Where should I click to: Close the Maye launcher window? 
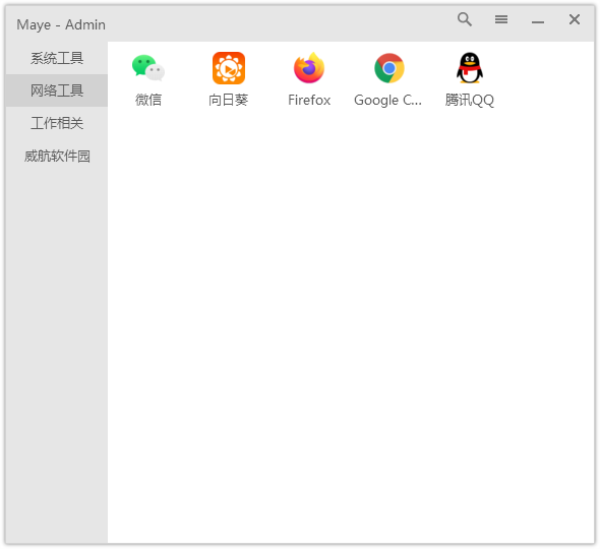click(x=574, y=20)
